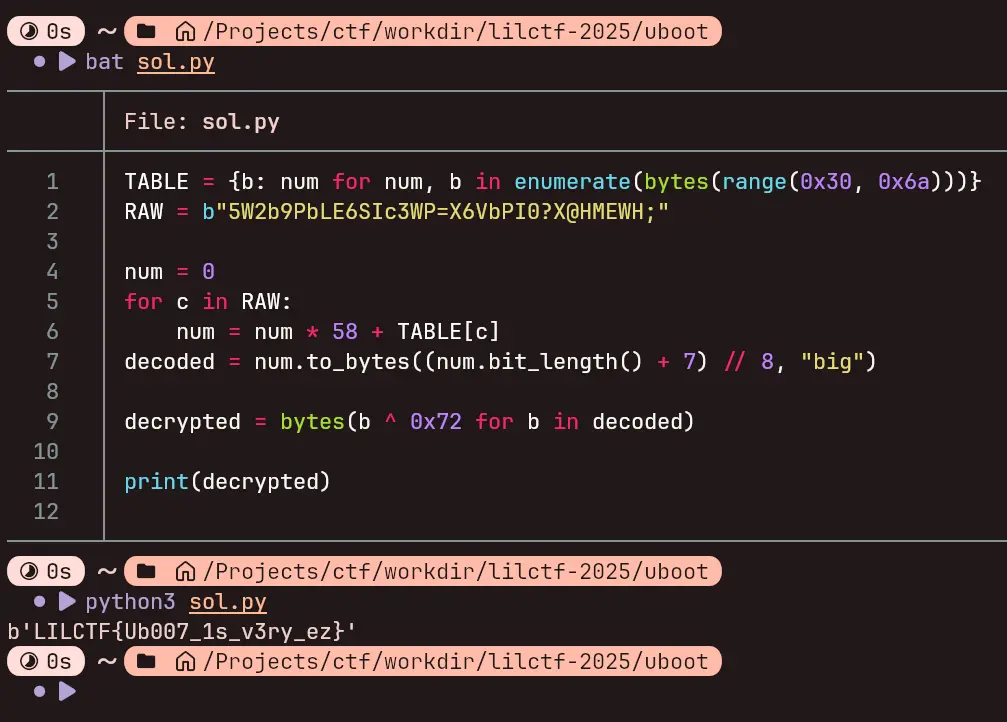The width and height of the screenshot is (1007, 722).
Task: Click the "File: sol.py" header text
Action: pyautogui.click(x=202, y=122)
